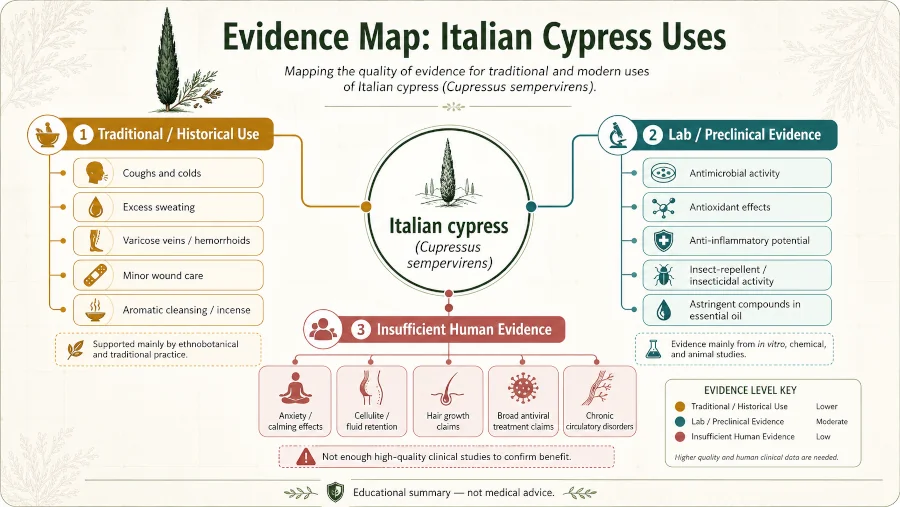Screen dimensions: 900x507
Task: Select the Insufficient Human Evidence header
Action: [x=435, y=330]
